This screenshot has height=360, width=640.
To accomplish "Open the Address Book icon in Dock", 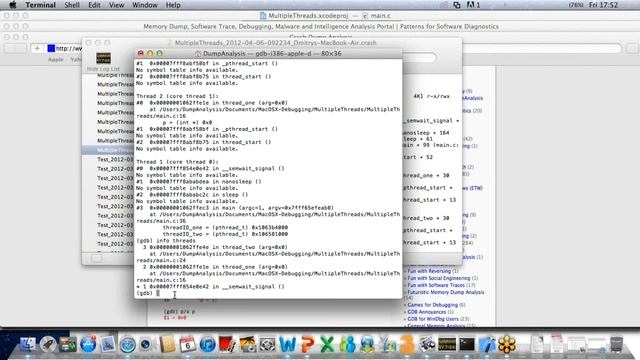I will click(x=167, y=344).
